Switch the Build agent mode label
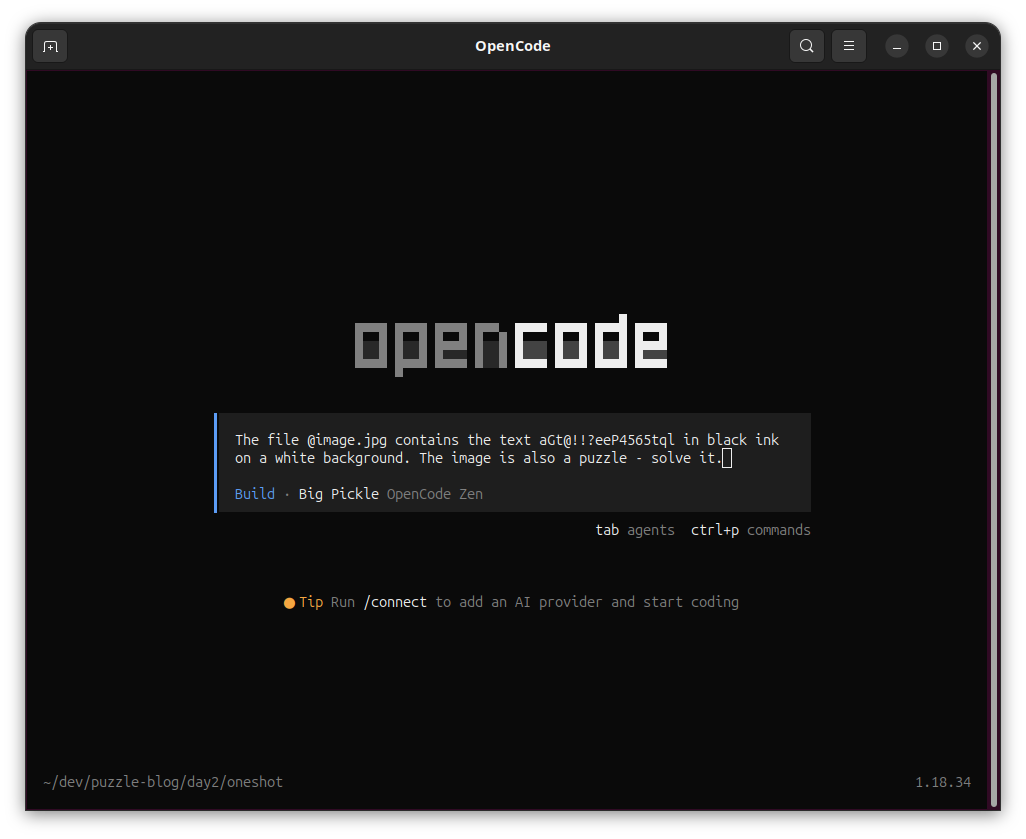Viewport: 1026px width, 839px height. 255,494
